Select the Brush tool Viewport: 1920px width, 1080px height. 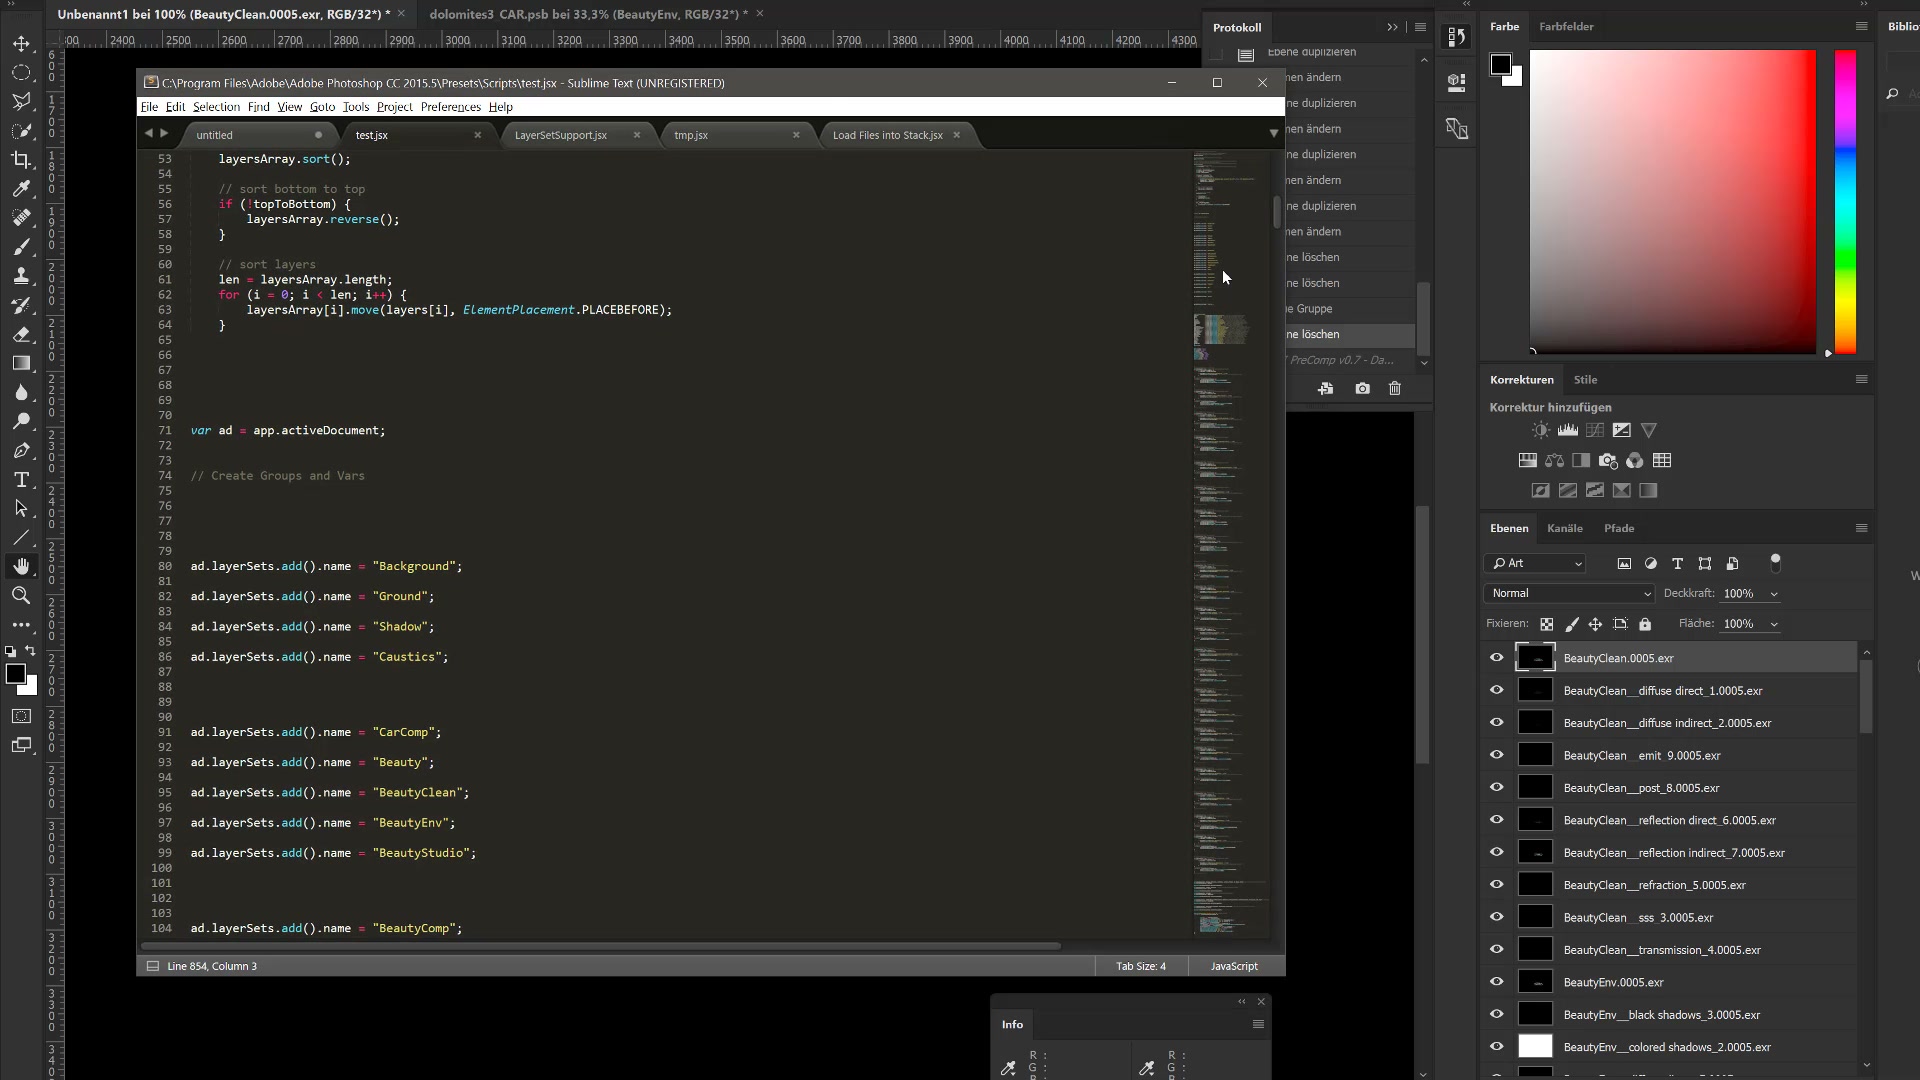click(21, 247)
